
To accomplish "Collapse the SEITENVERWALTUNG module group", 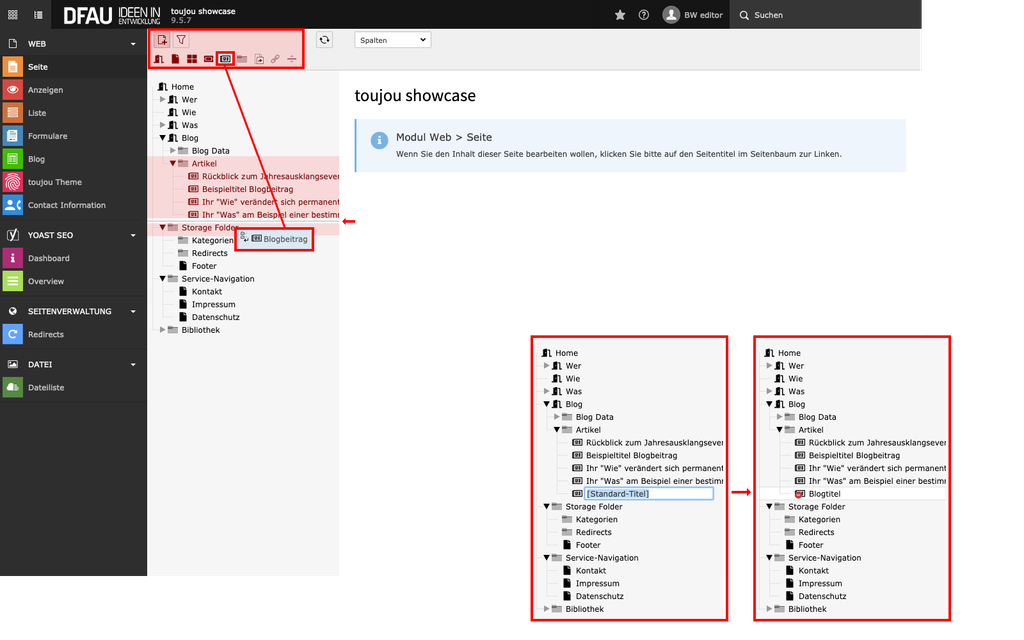I will point(133,311).
